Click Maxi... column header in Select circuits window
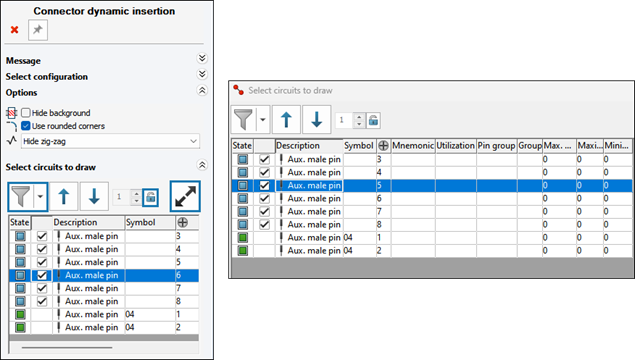The height and width of the screenshot is (360, 635). tap(590, 145)
